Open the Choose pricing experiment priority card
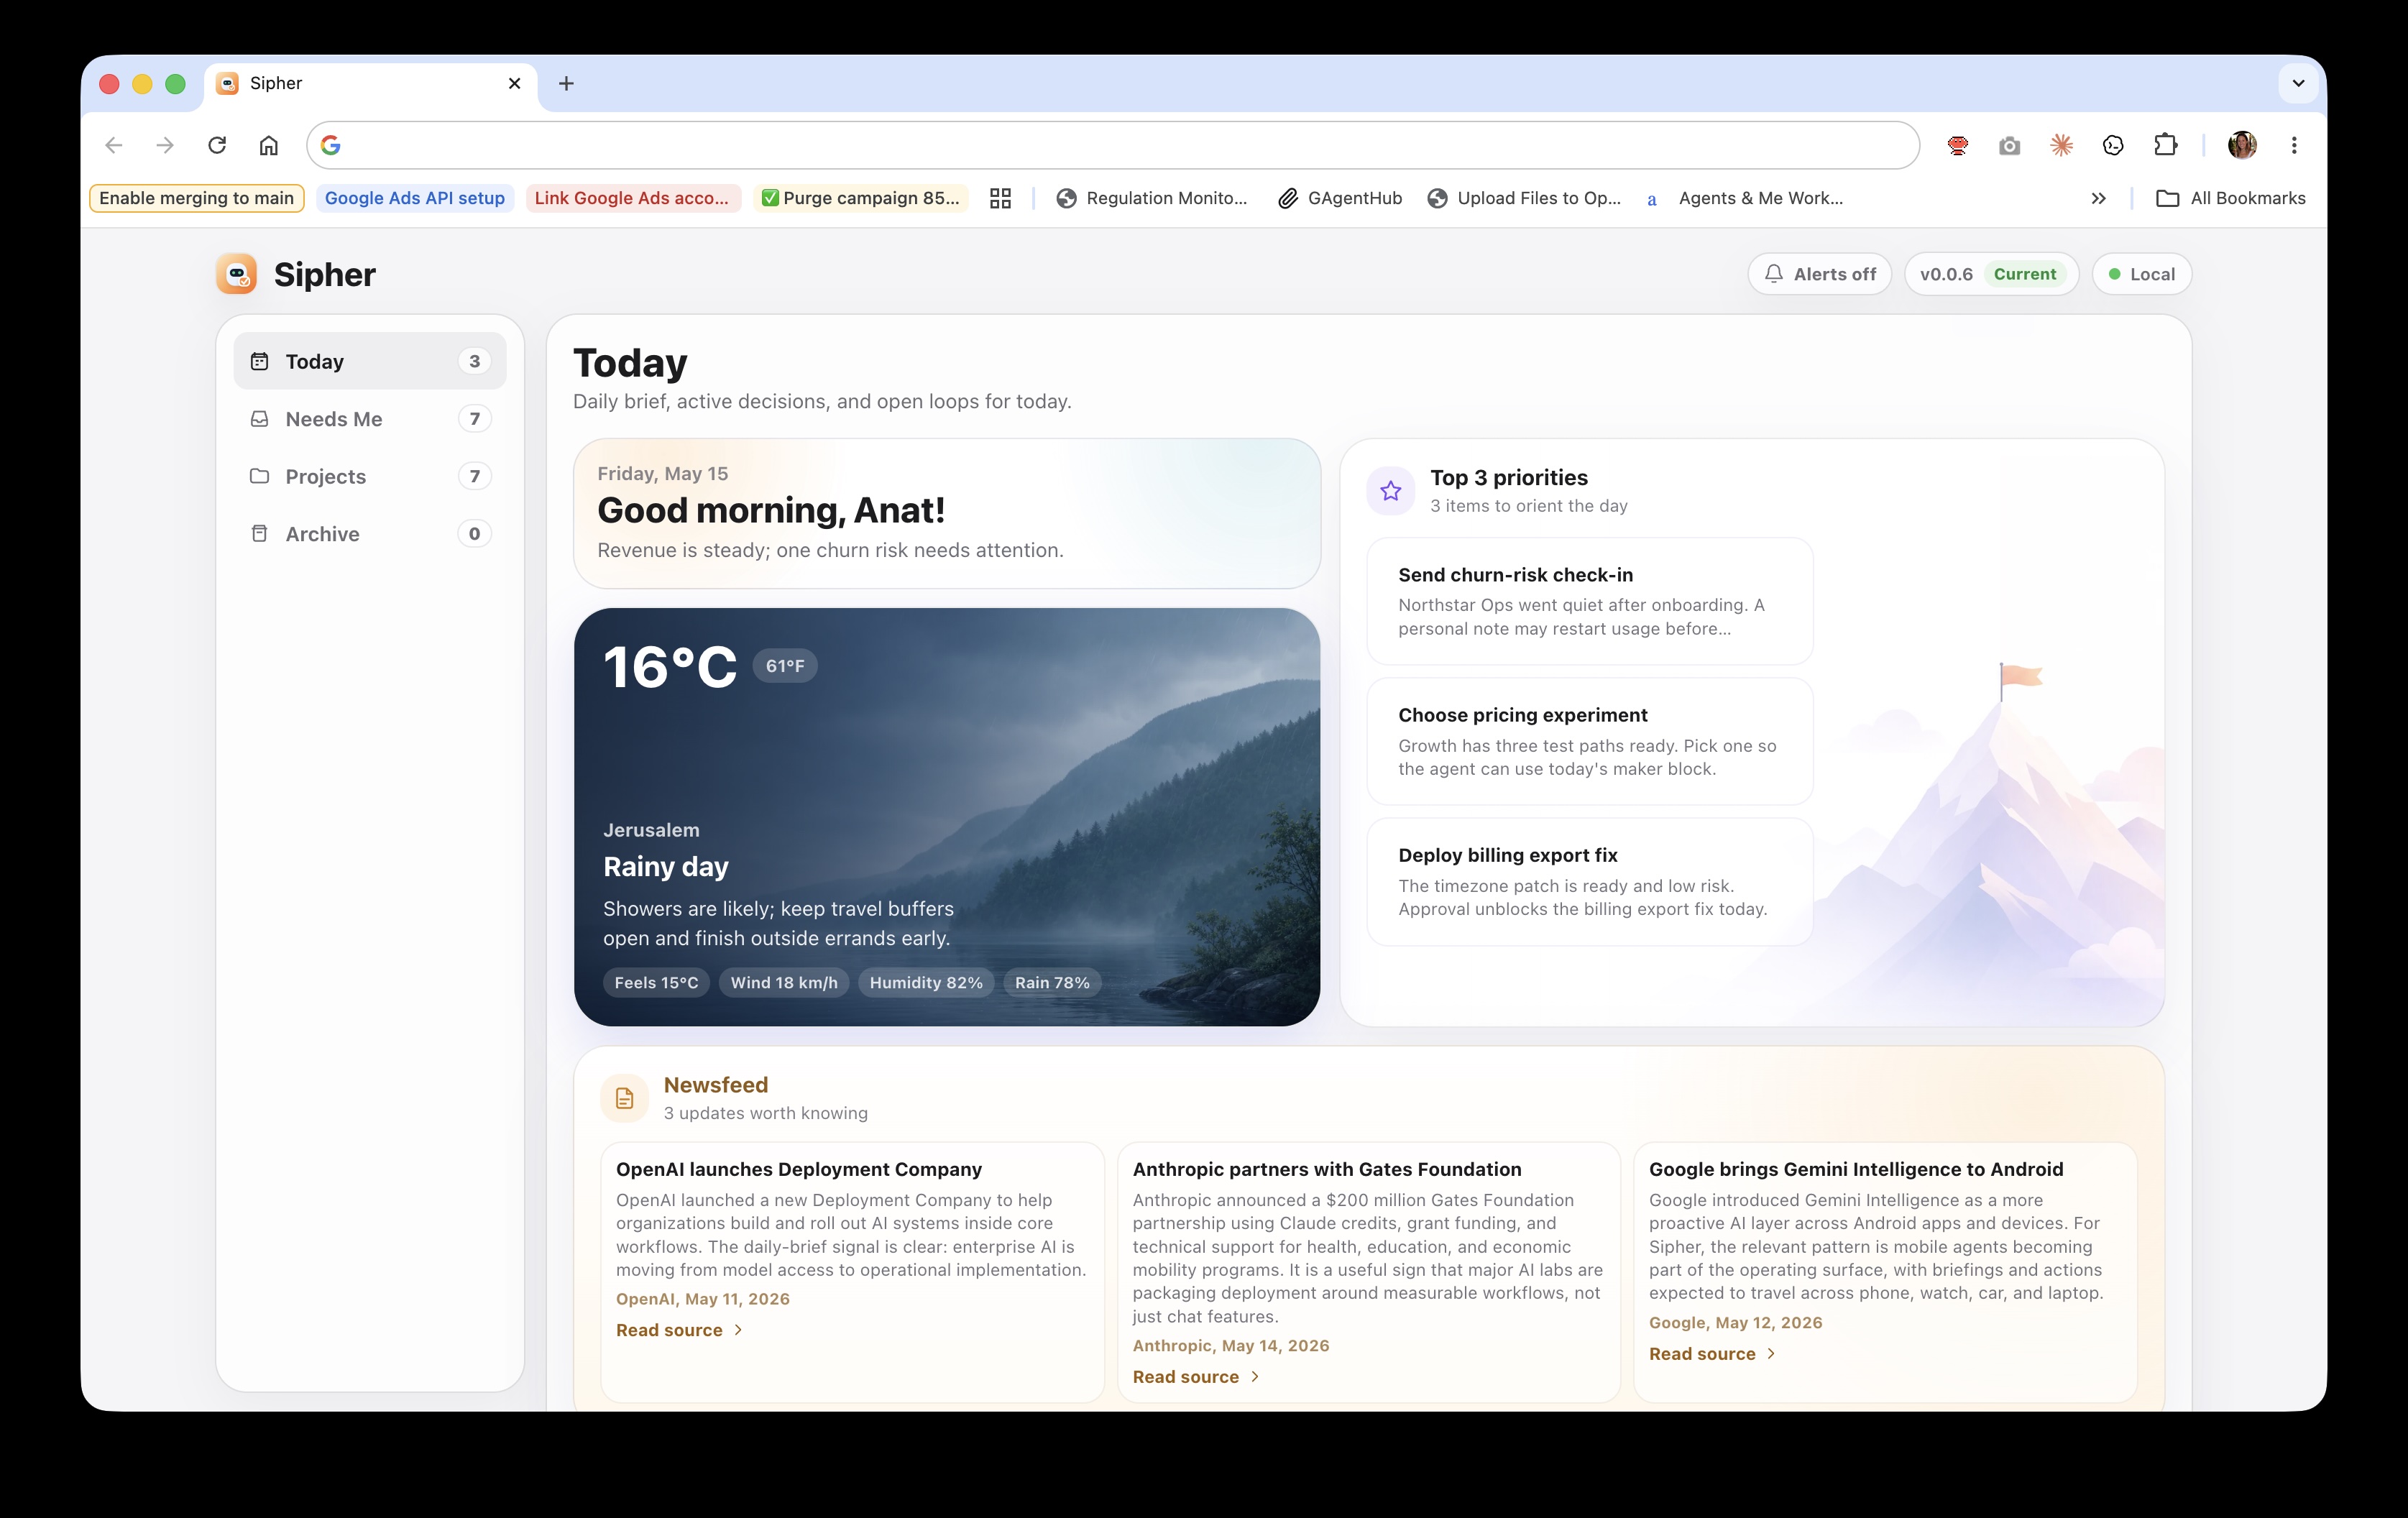 [1589, 741]
